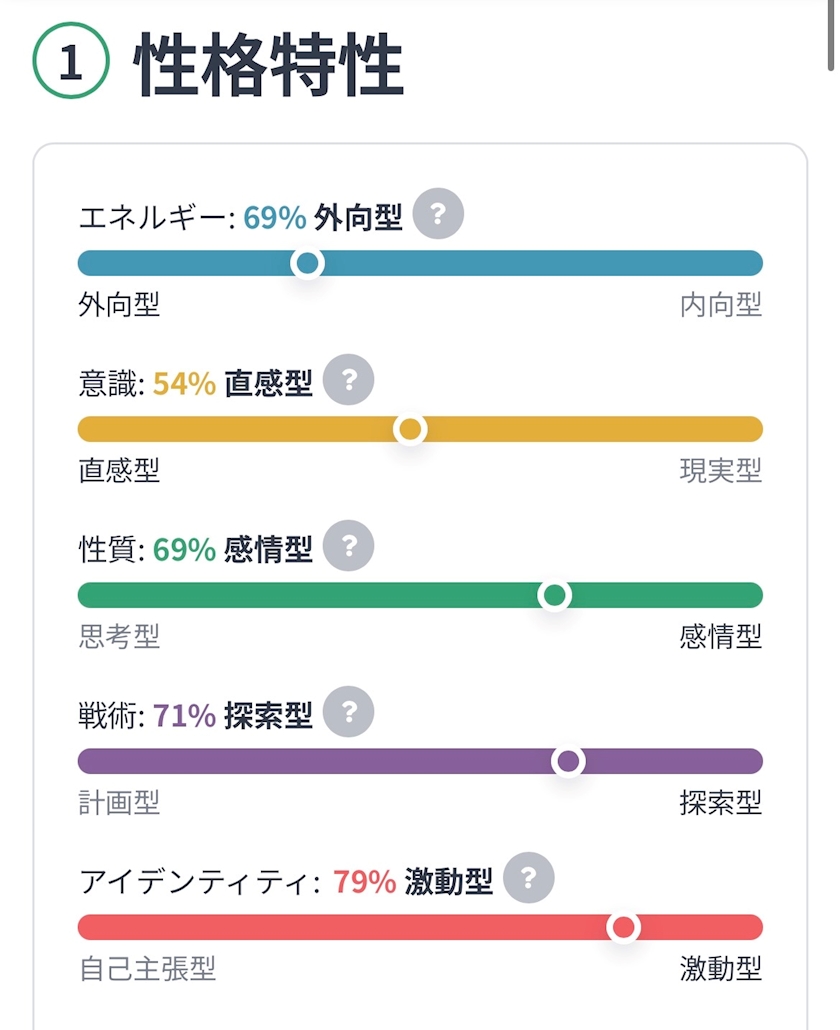Click the 現実型 label under the yellow bar
The width and height of the screenshot is (840, 1030).
[x=720, y=471]
